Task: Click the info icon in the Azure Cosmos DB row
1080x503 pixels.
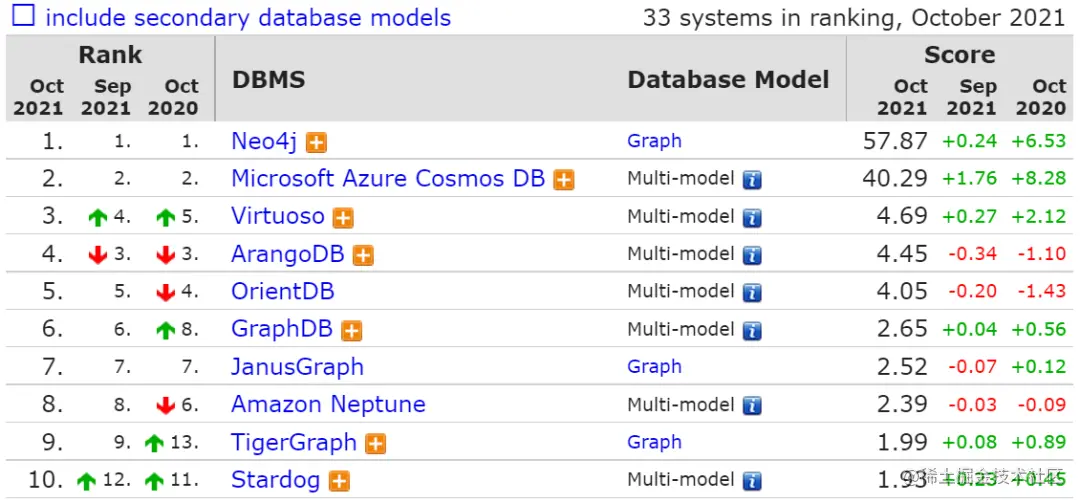Action: point(752,180)
